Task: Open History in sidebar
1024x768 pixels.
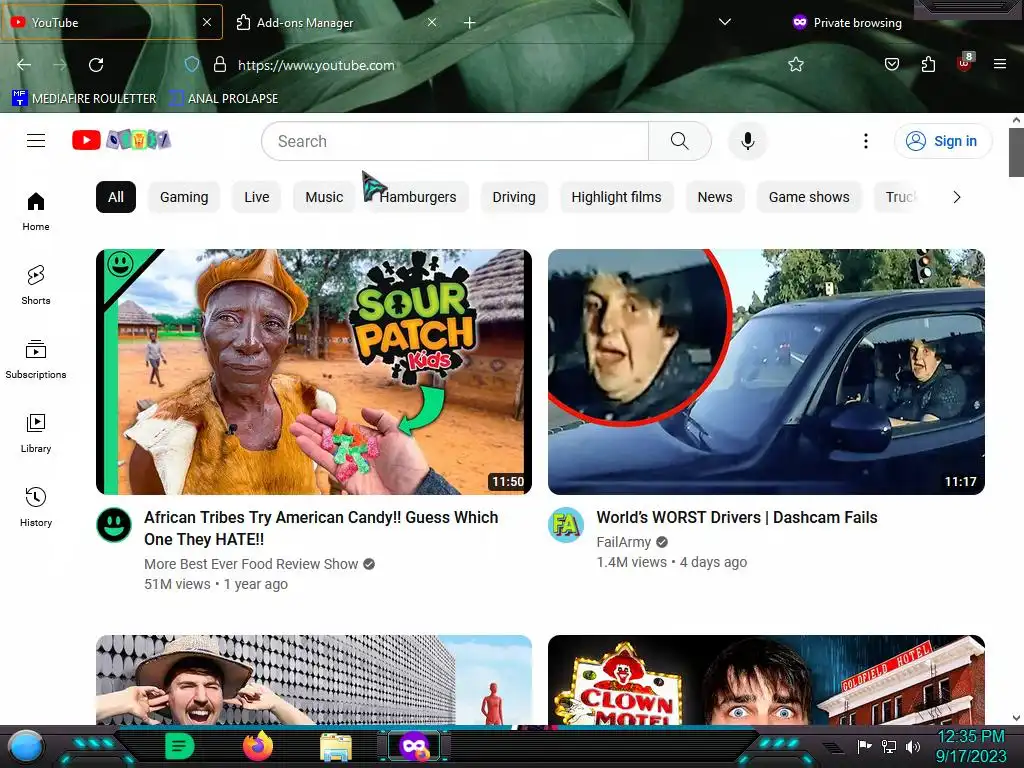Action: pos(36,507)
